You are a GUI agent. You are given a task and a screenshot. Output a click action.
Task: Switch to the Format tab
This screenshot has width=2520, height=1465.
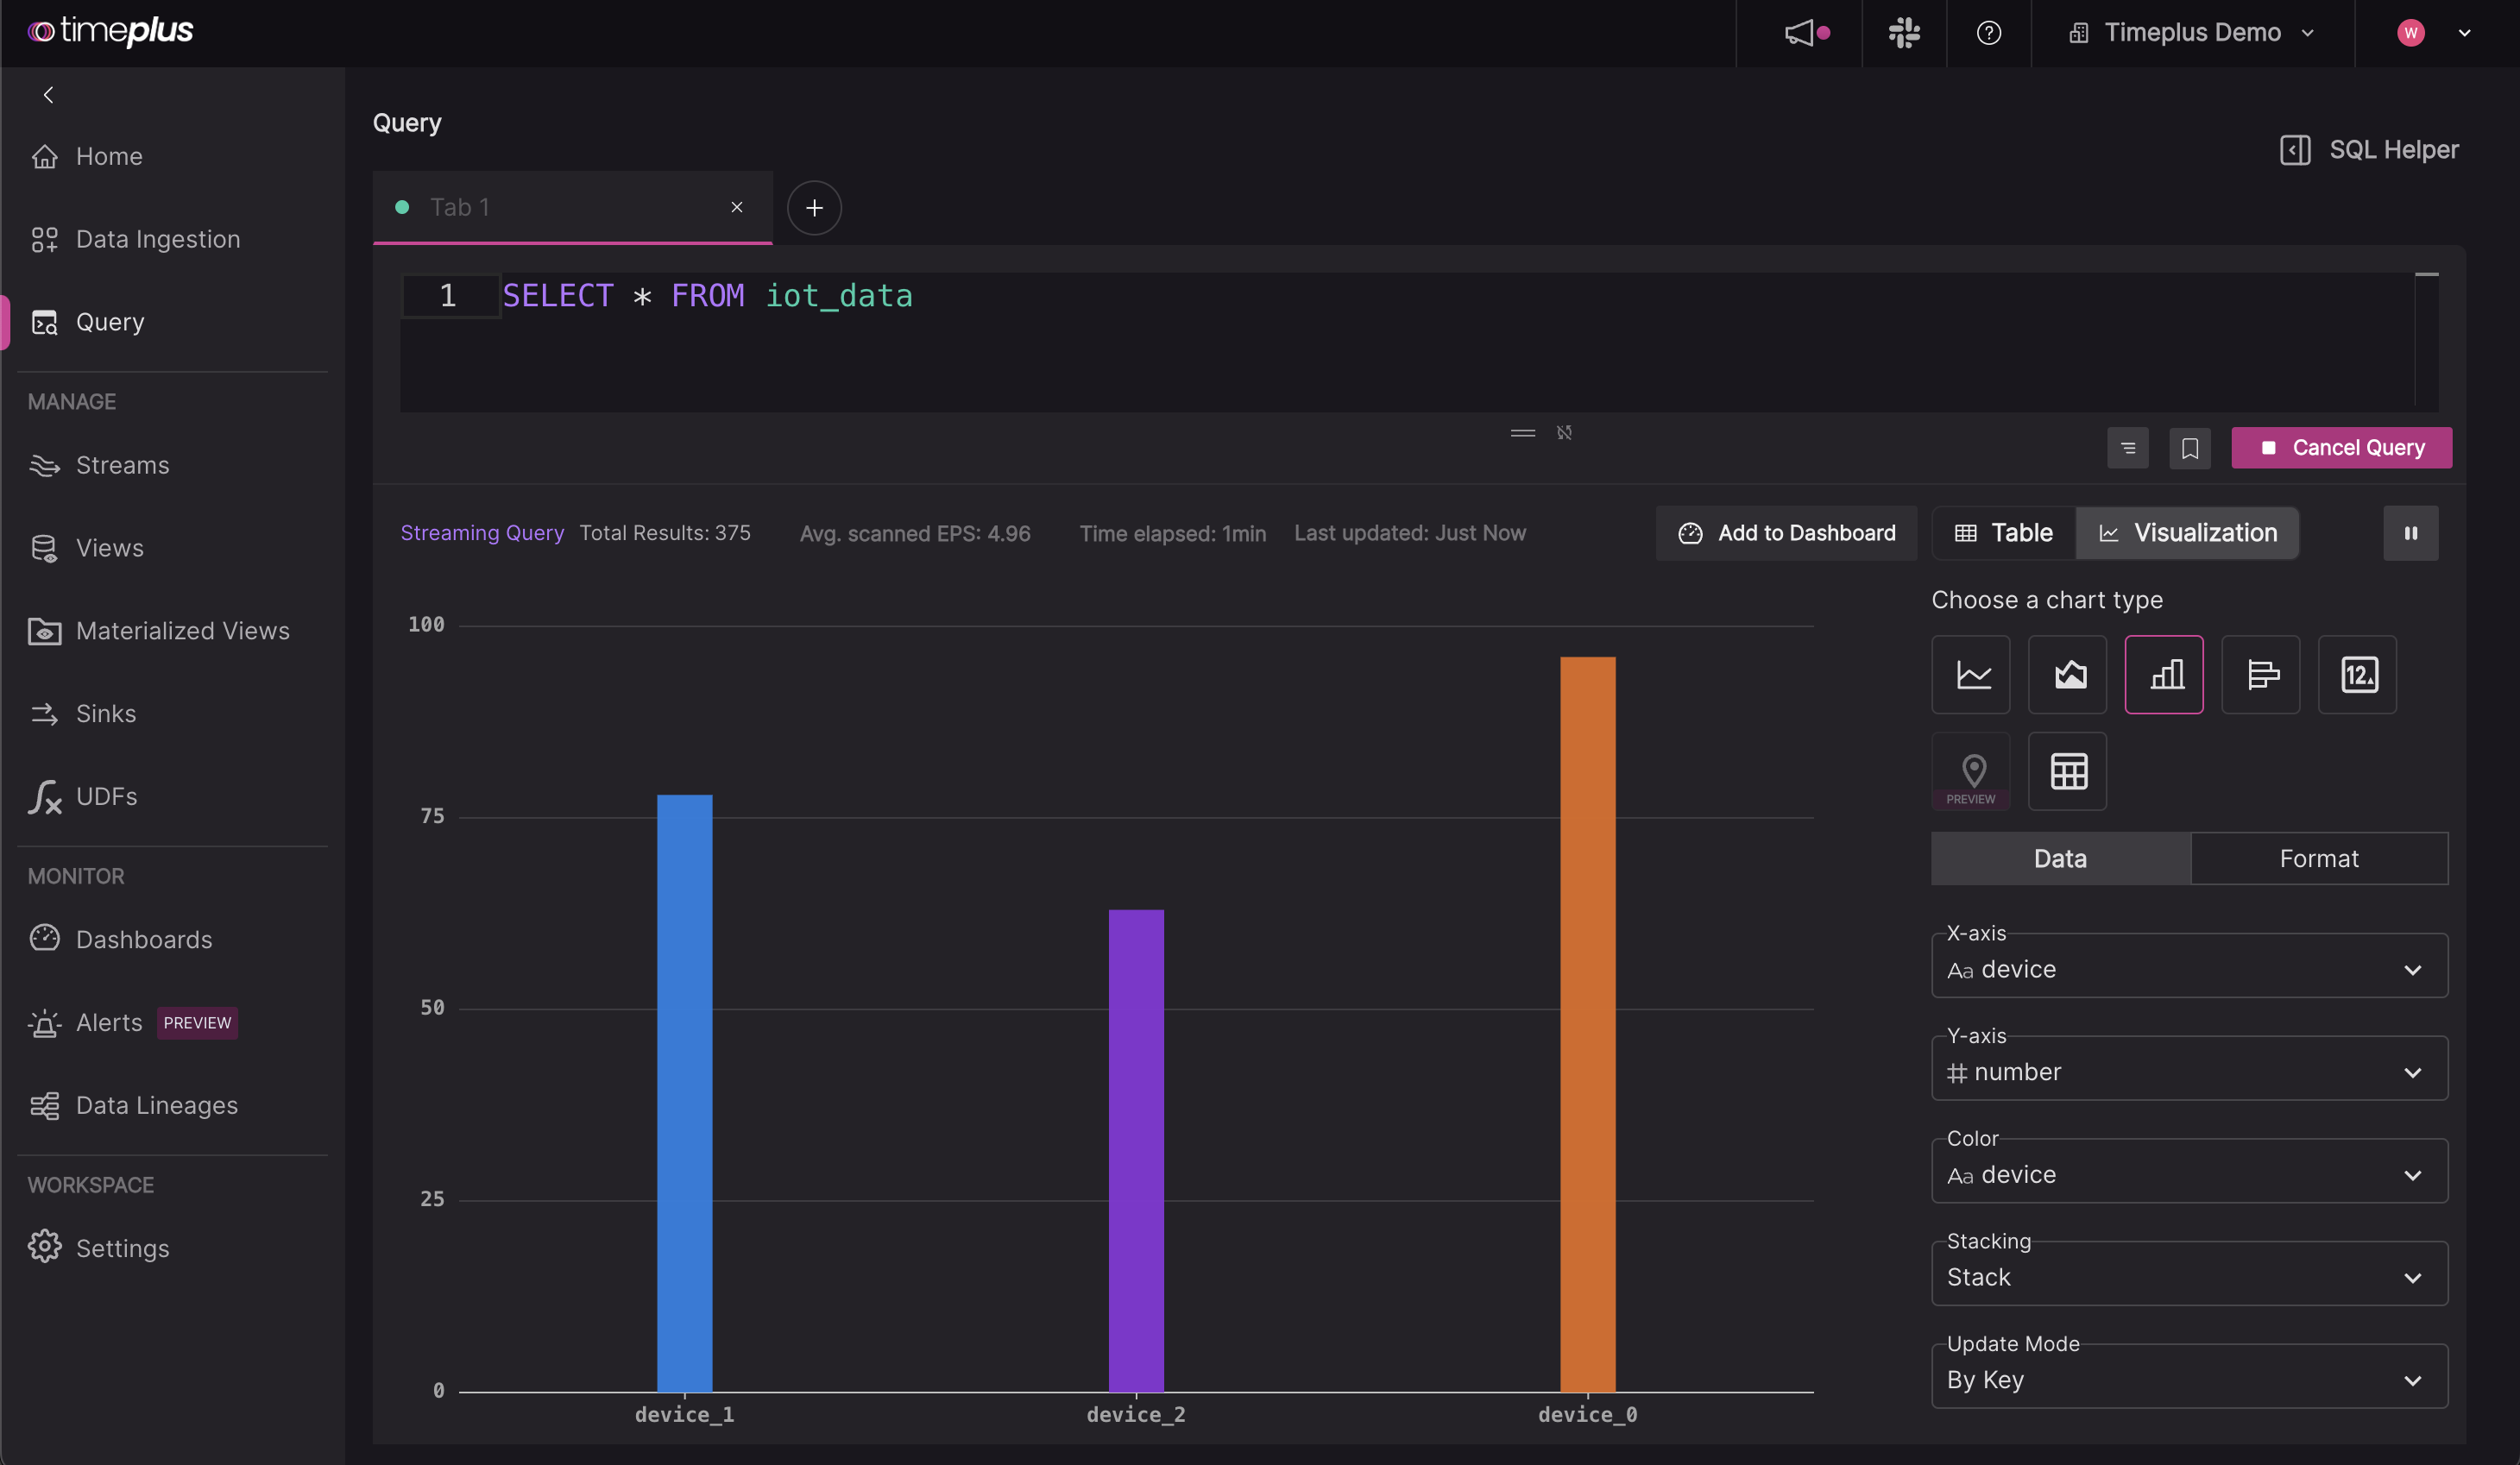pyautogui.click(x=2320, y=858)
